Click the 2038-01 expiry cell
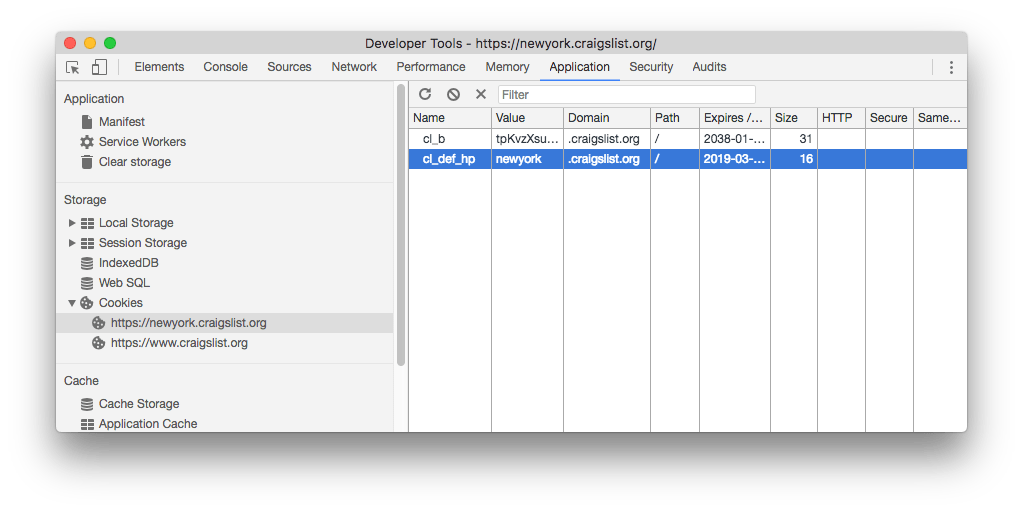Viewport: 1023px width, 512px height. (x=735, y=139)
